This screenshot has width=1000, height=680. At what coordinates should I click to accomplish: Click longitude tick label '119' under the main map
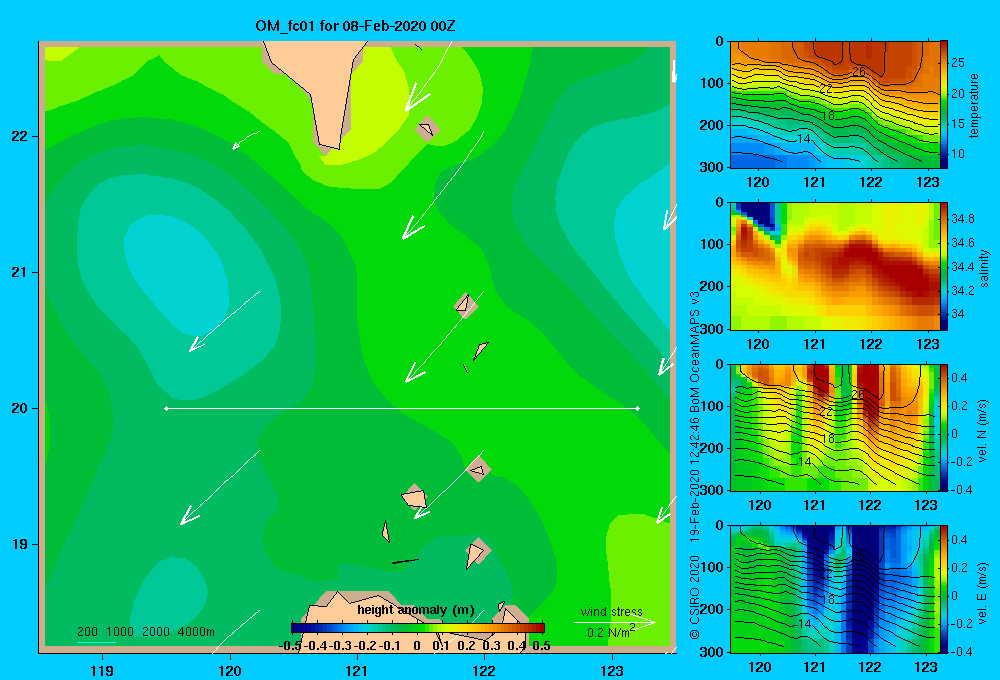[x=102, y=670]
